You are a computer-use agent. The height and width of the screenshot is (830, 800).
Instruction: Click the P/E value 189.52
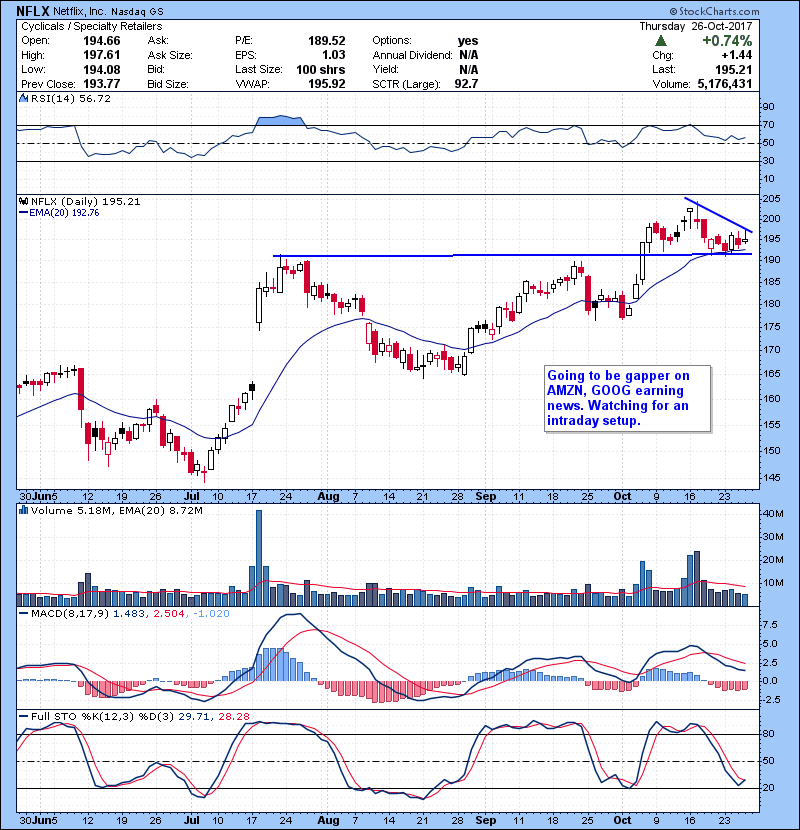coord(327,41)
